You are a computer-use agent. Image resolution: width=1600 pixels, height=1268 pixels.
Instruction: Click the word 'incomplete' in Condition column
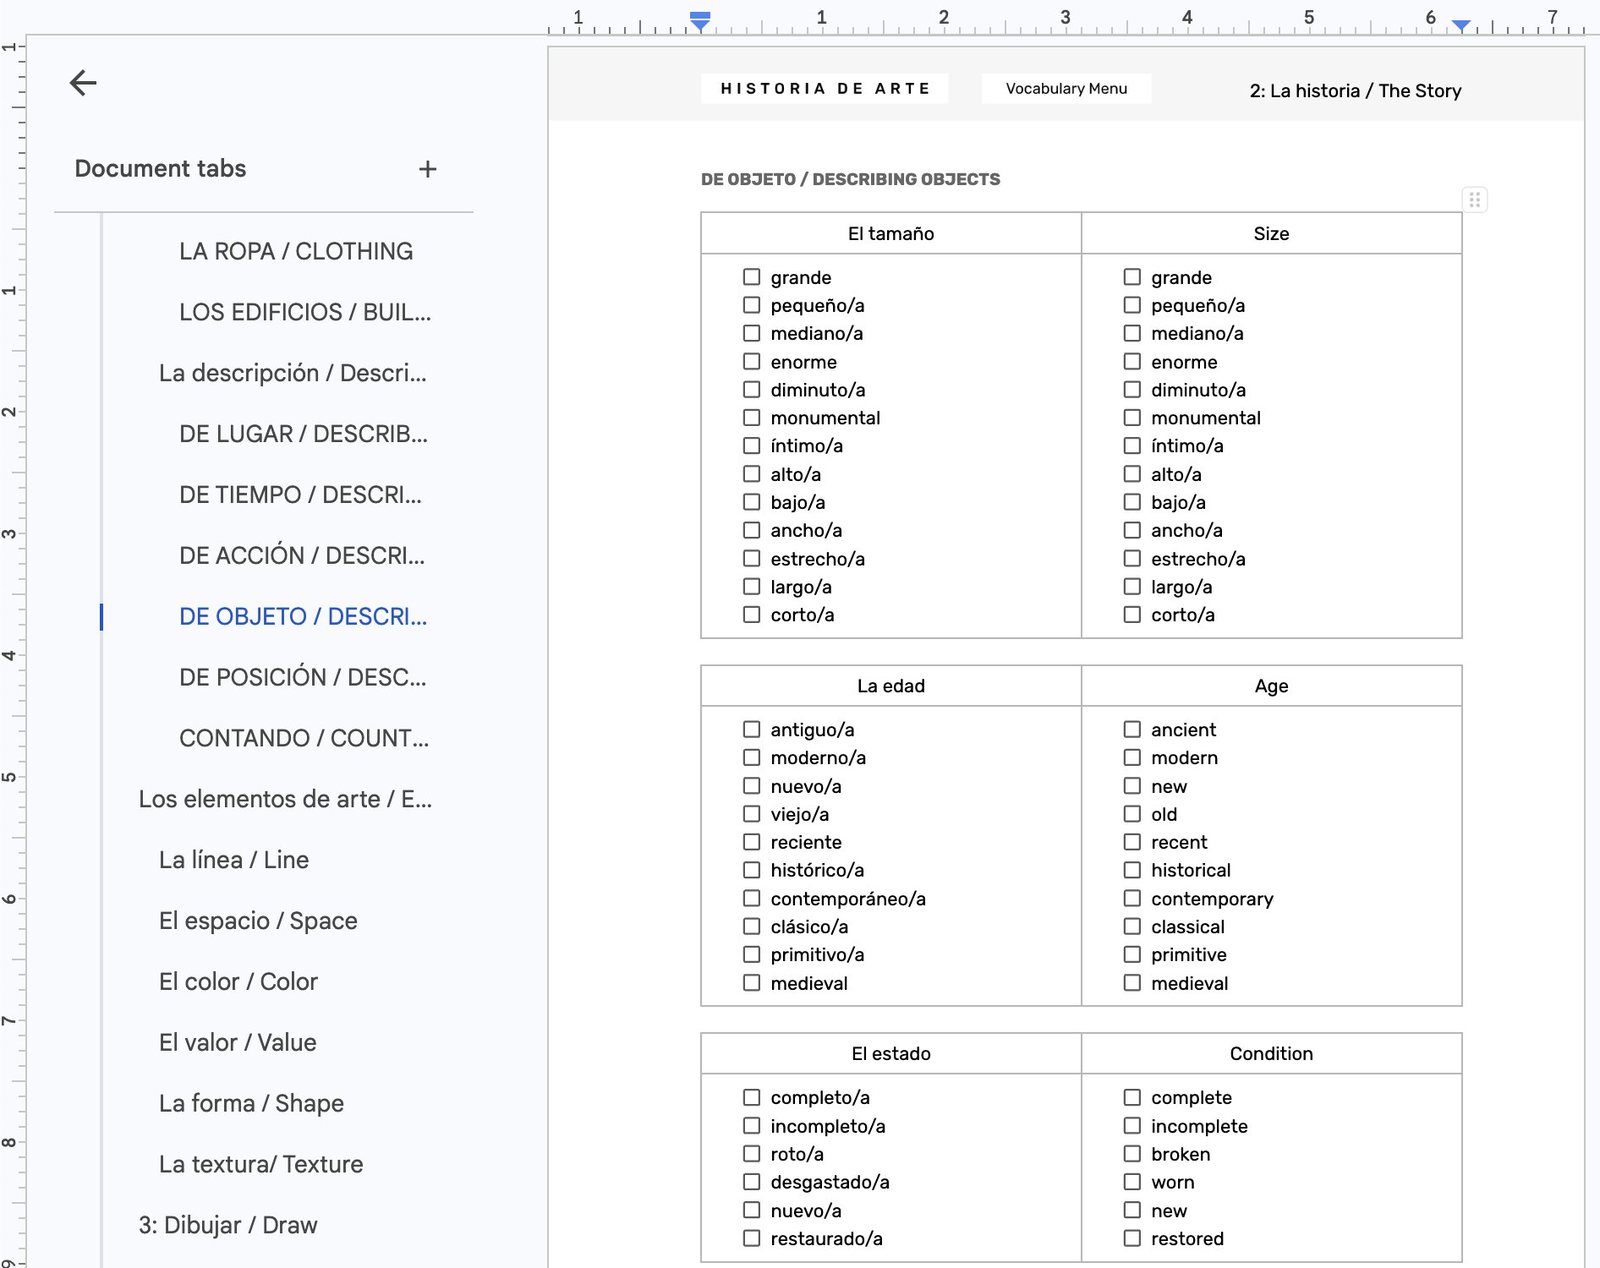pyautogui.click(x=1199, y=1126)
